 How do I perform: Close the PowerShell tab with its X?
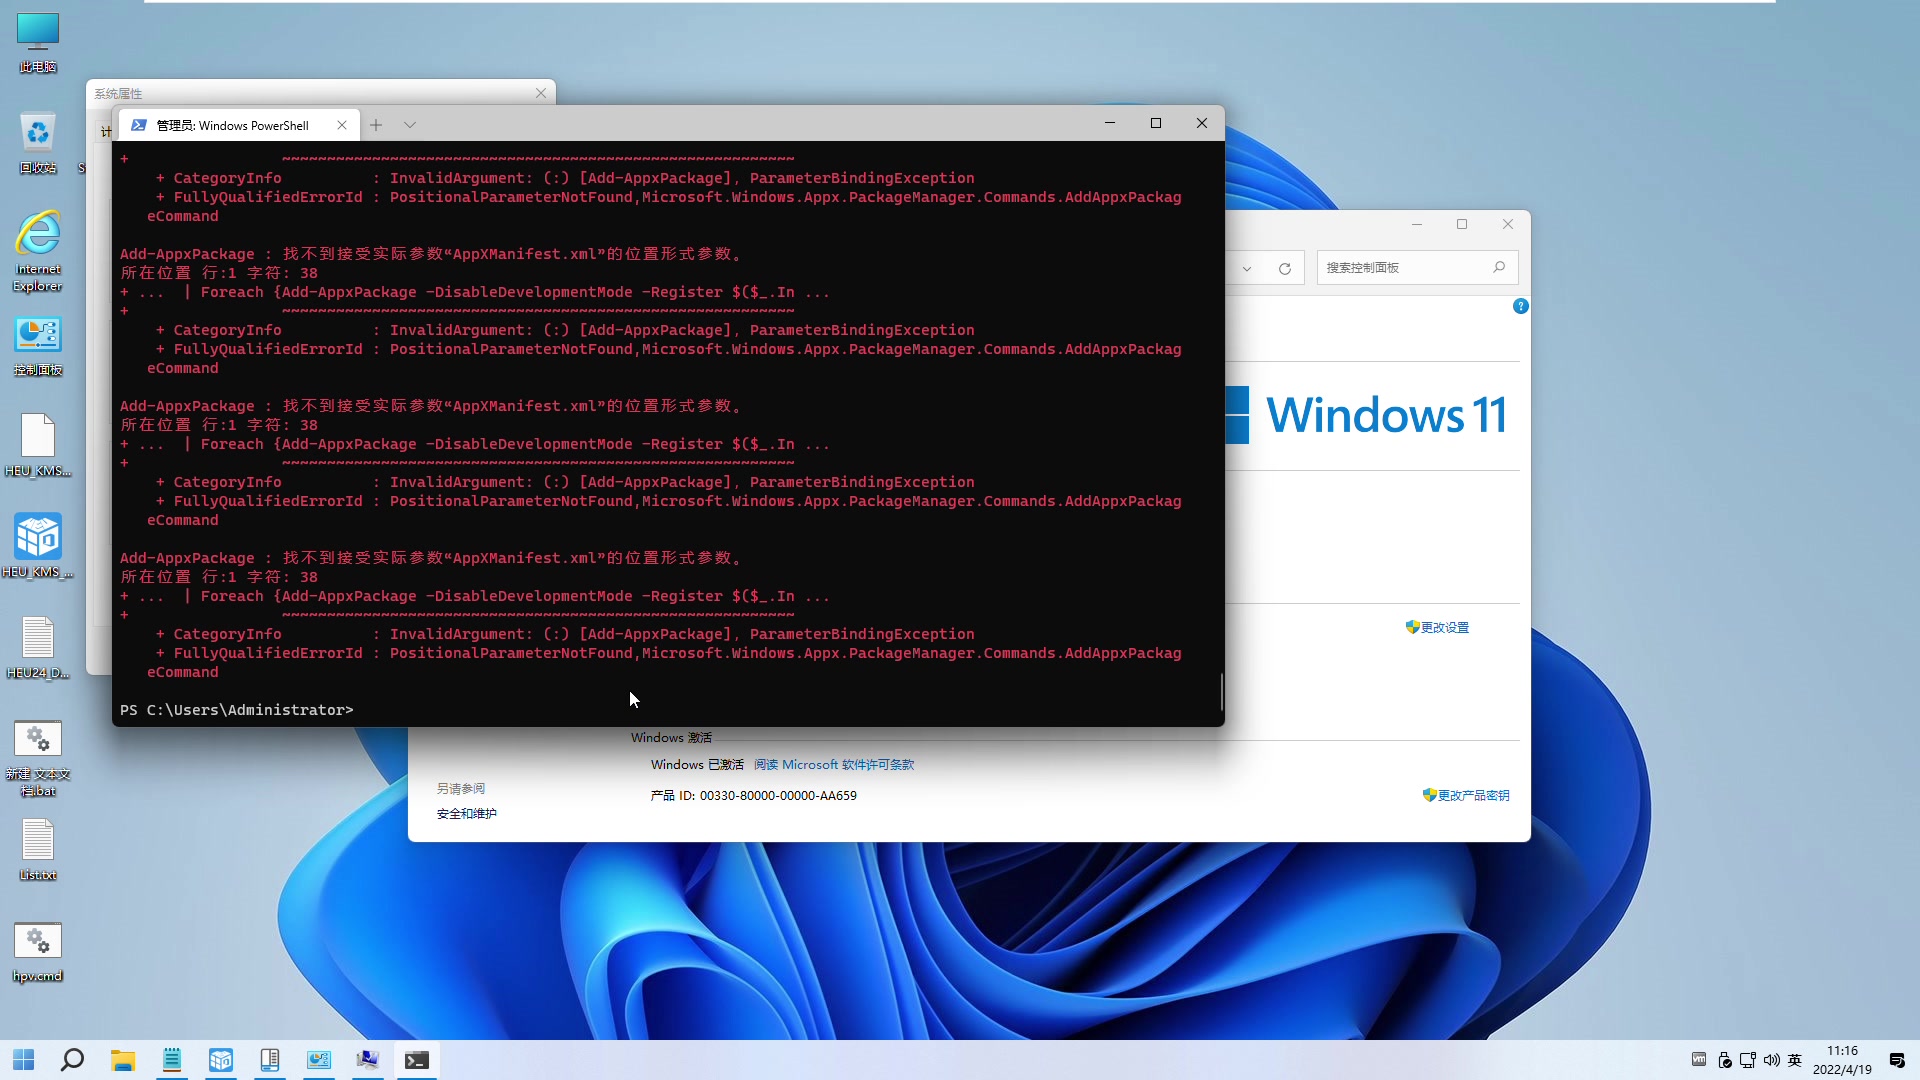342,125
